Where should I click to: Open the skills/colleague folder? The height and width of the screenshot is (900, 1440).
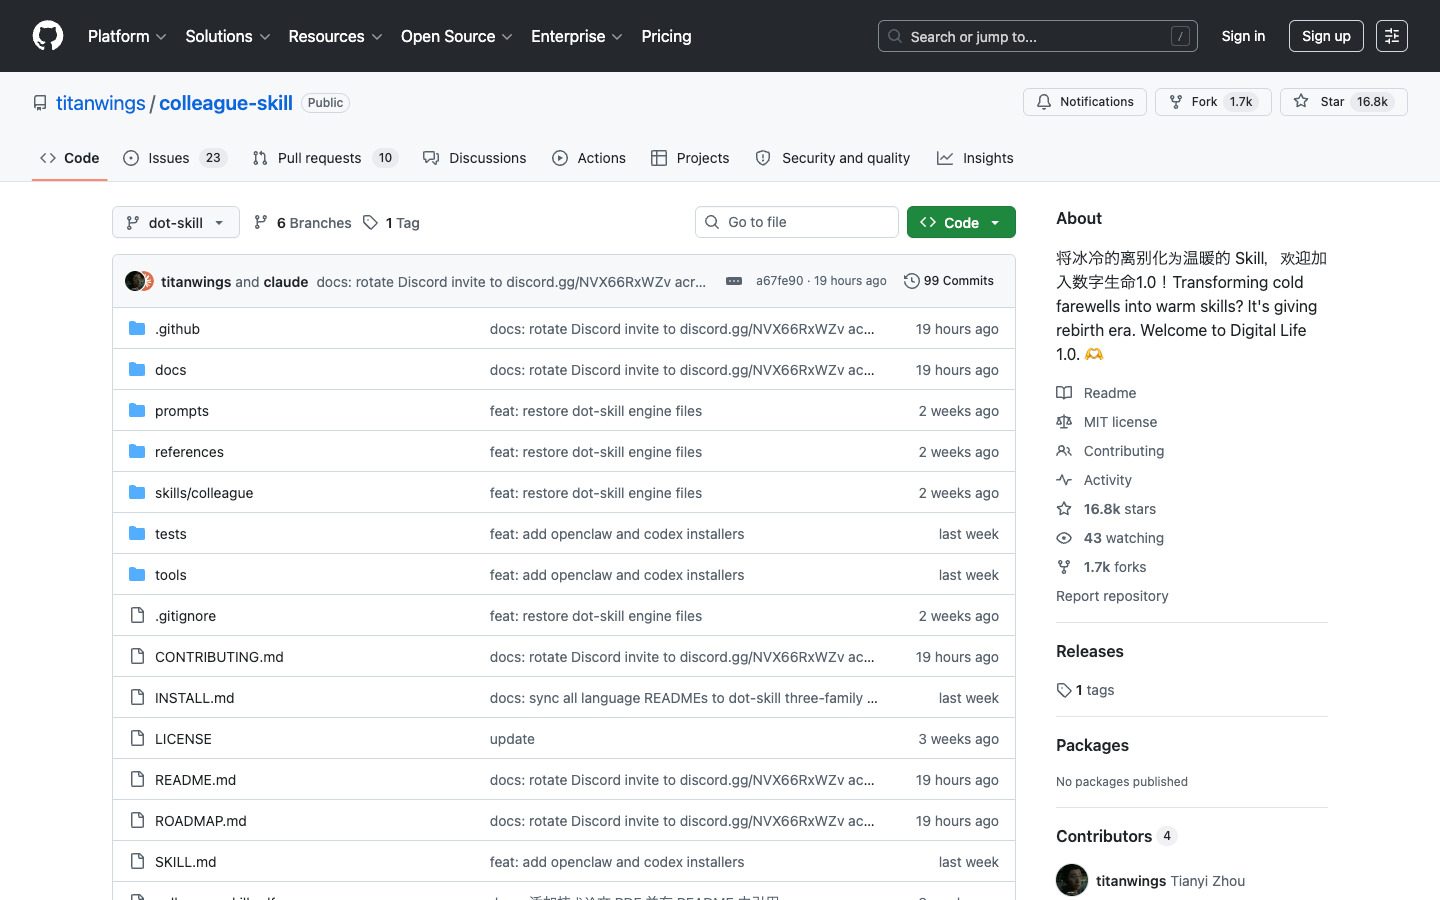point(204,492)
